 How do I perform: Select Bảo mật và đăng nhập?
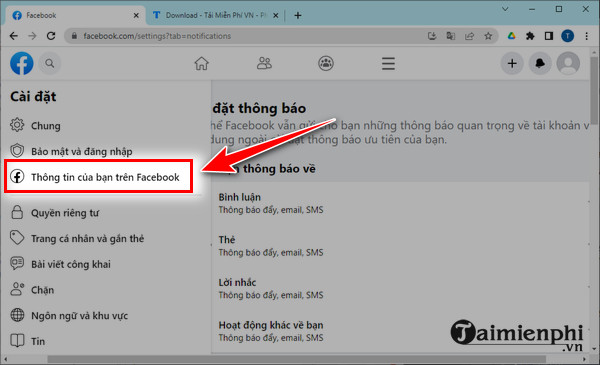[x=71, y=151]
